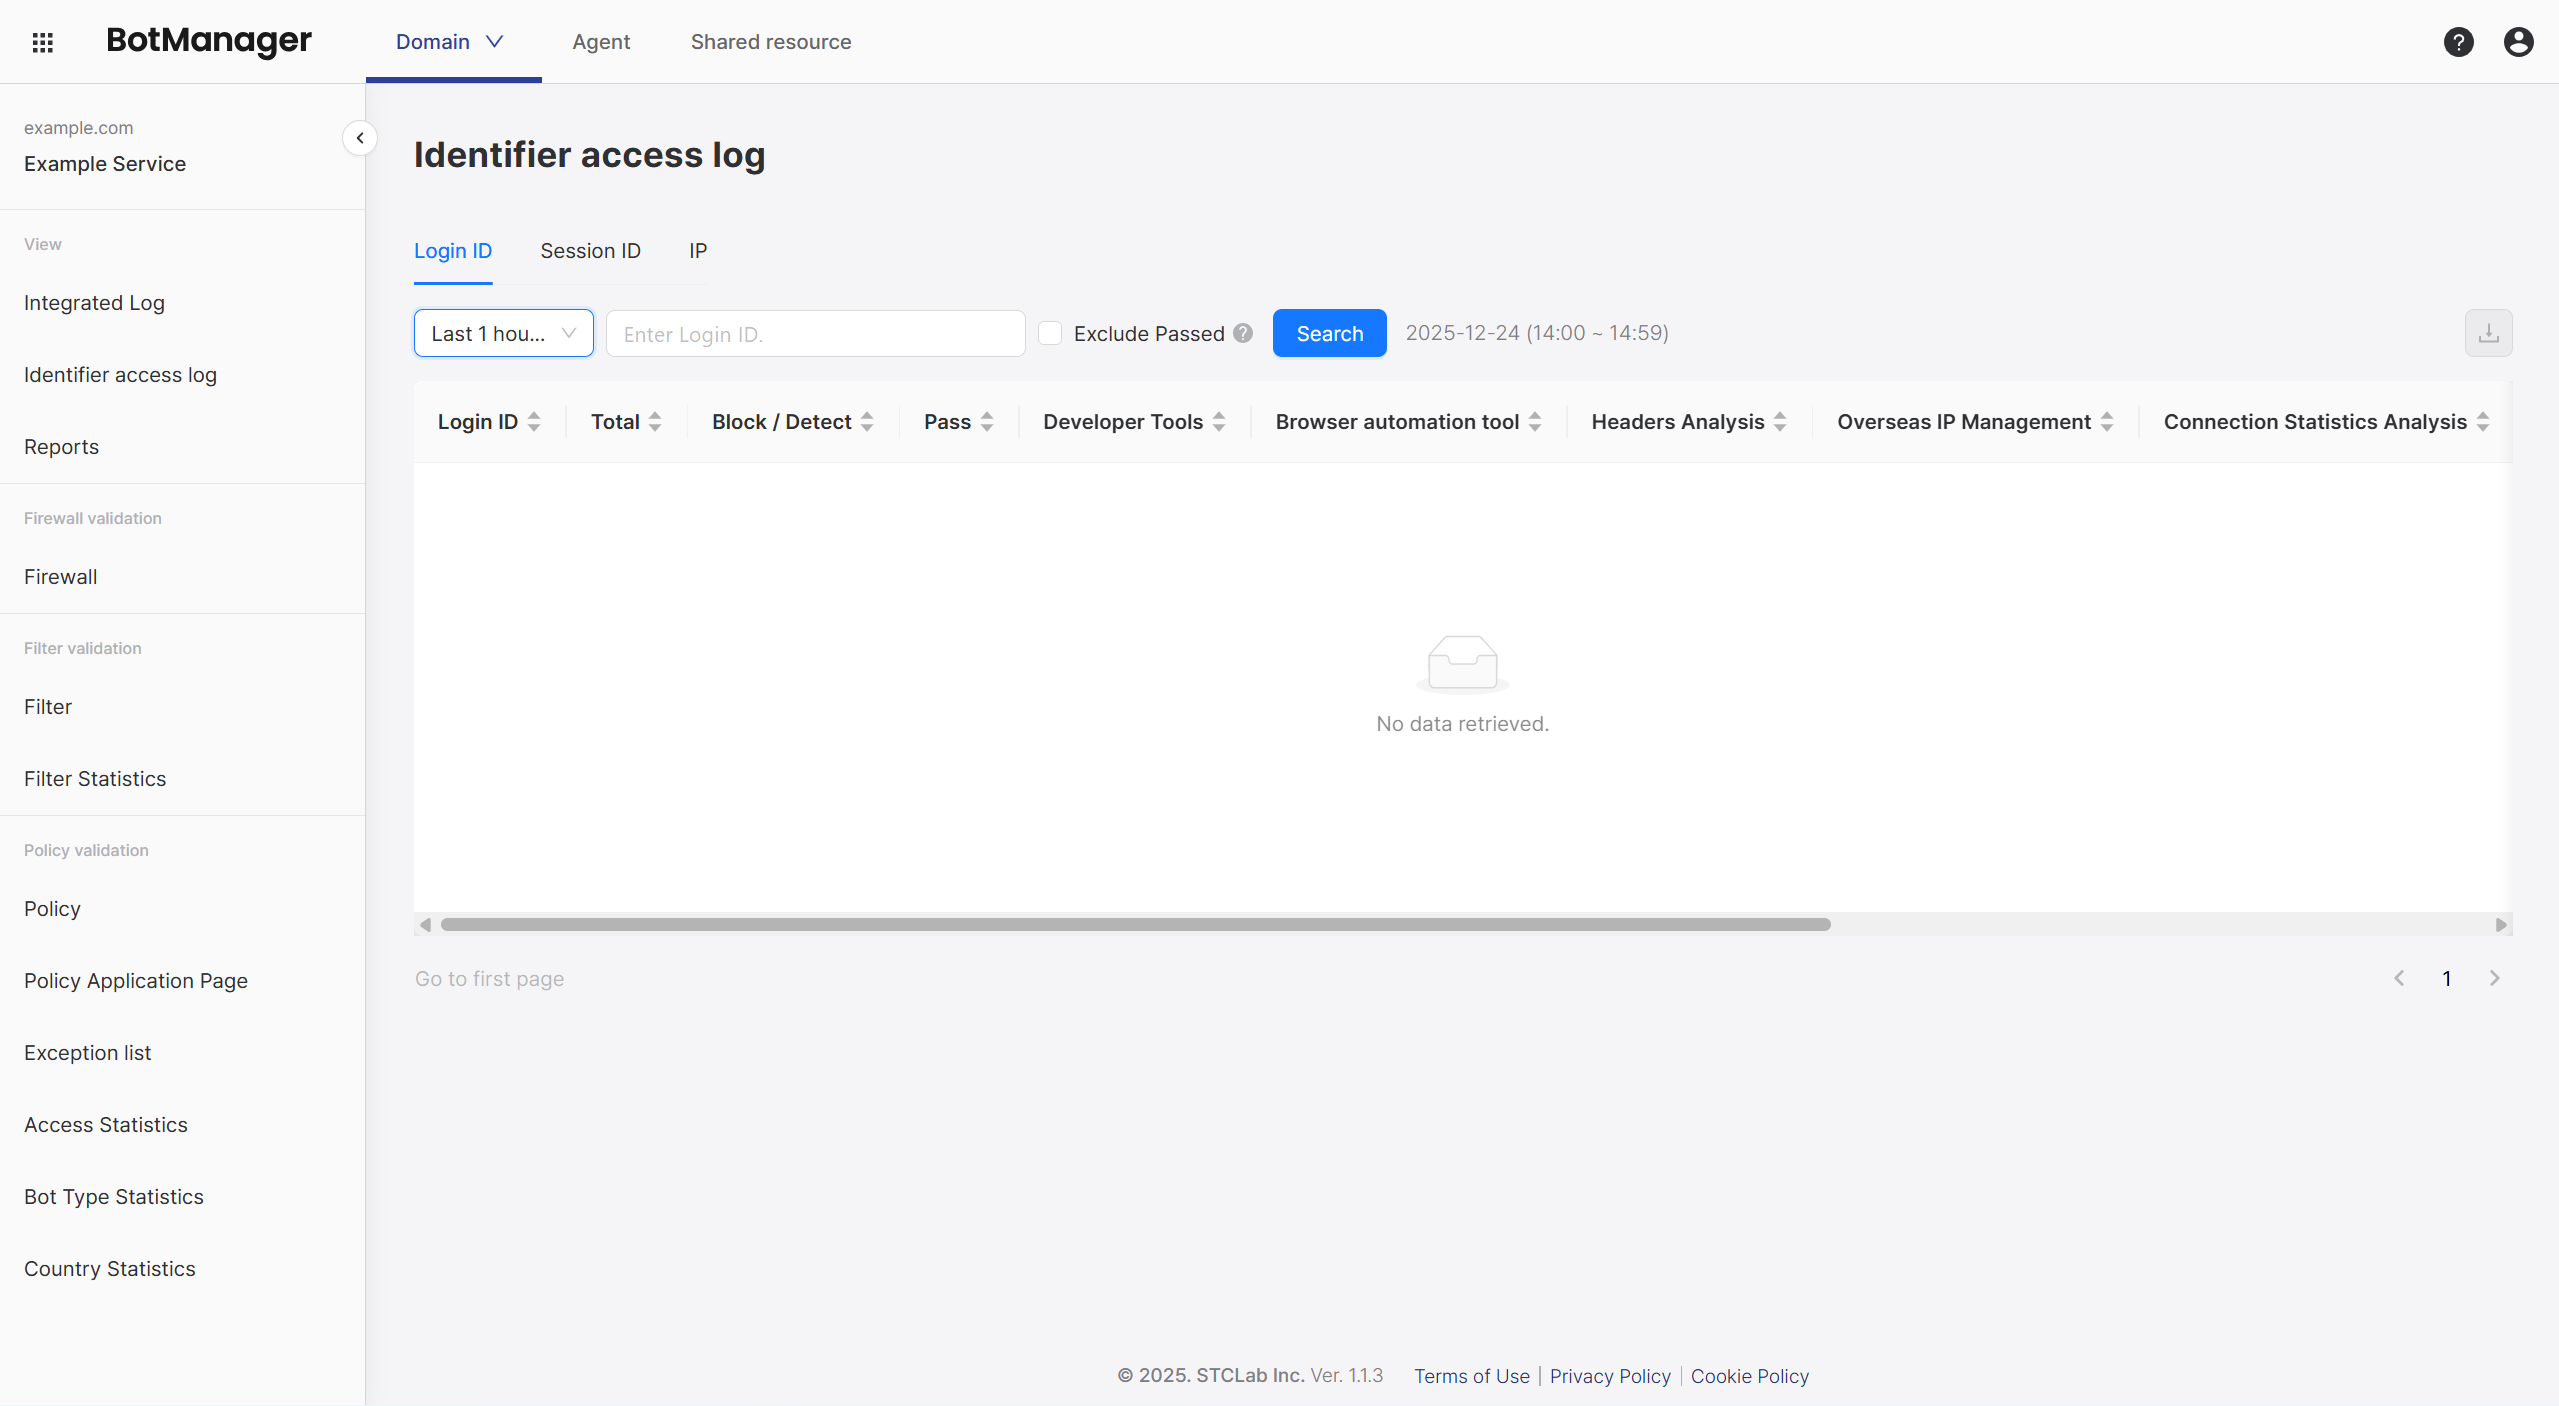Open the user account profile icon
Viewport: 2559px width, 1406px height.
[2518, 42]
